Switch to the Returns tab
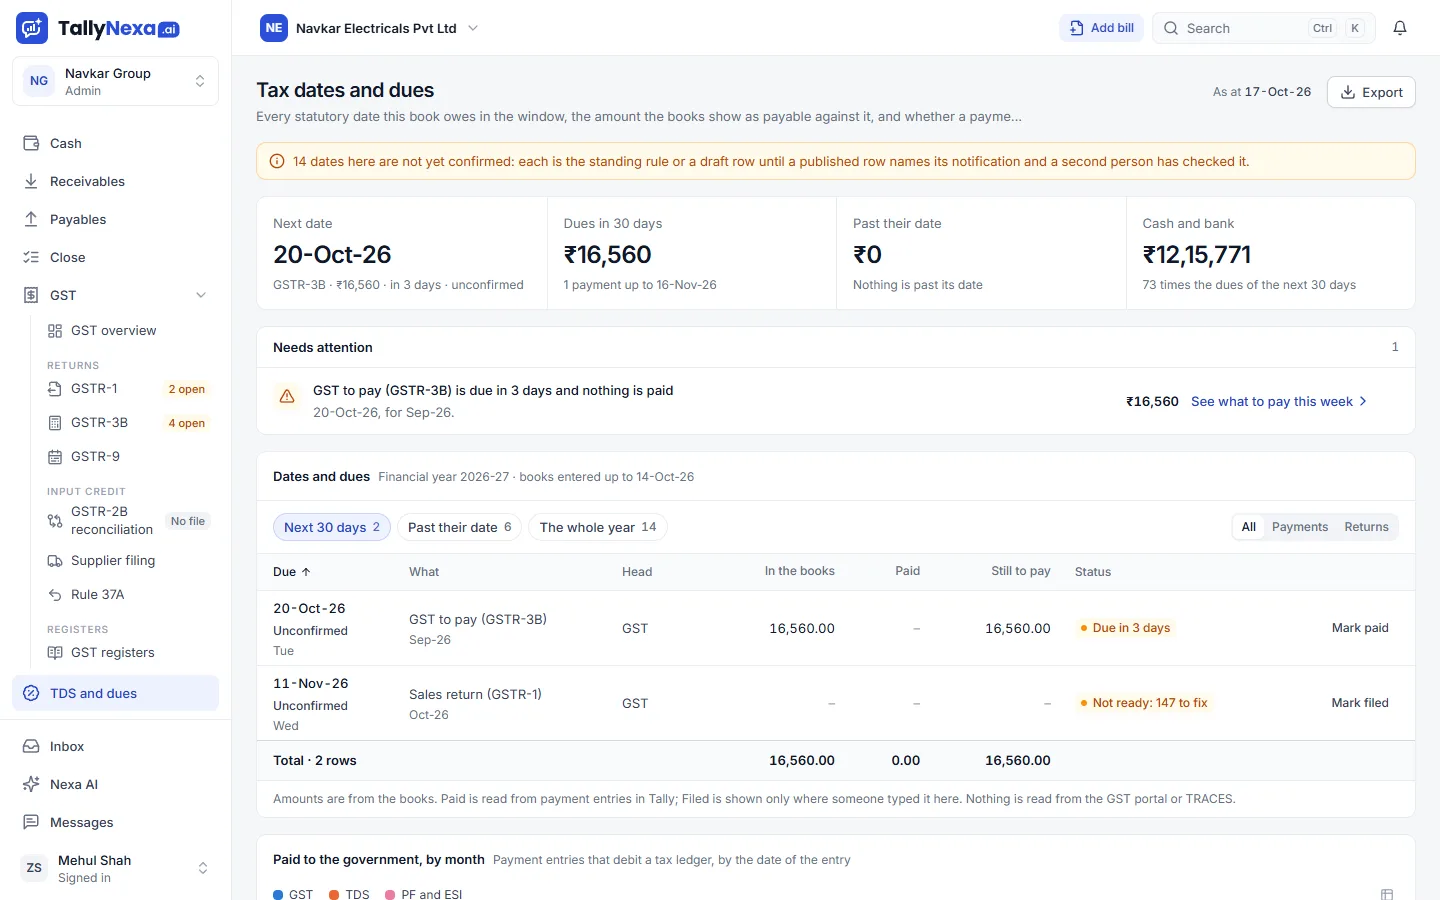Screen dimensions: 1440x900 tap(1366, 527)
